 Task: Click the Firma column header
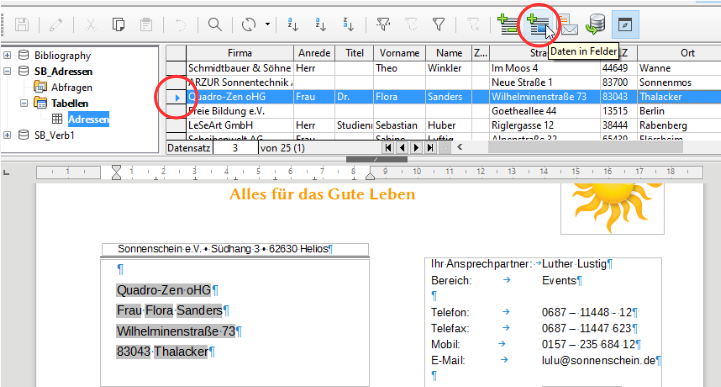pyautogui.click(x=240, y=53)
